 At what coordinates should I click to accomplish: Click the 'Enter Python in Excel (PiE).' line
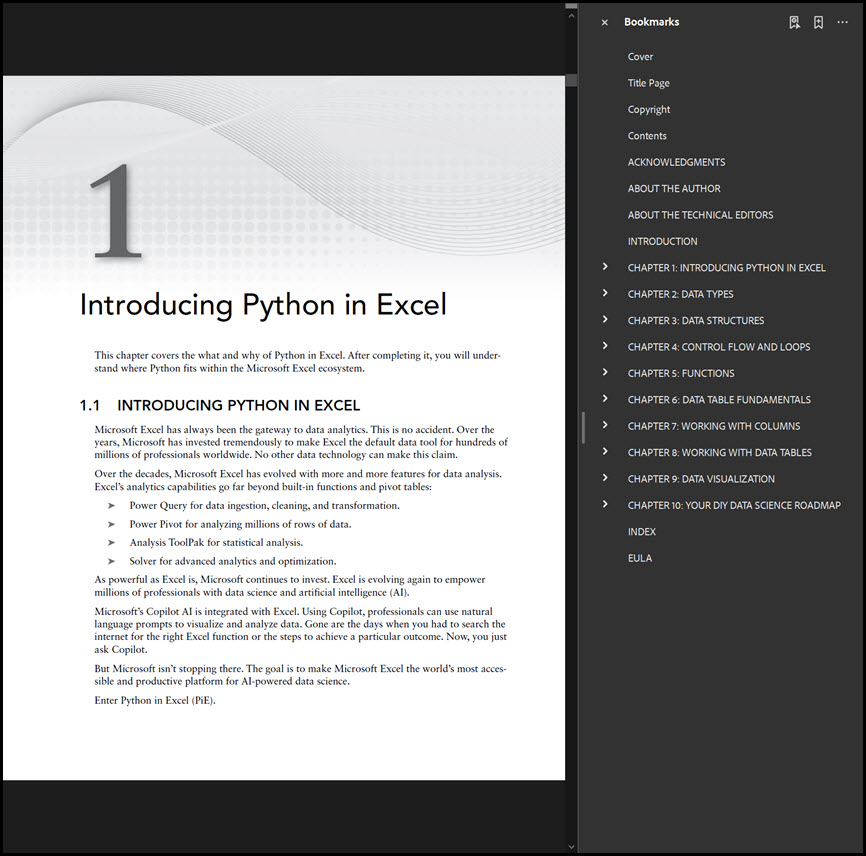(155, 700)
